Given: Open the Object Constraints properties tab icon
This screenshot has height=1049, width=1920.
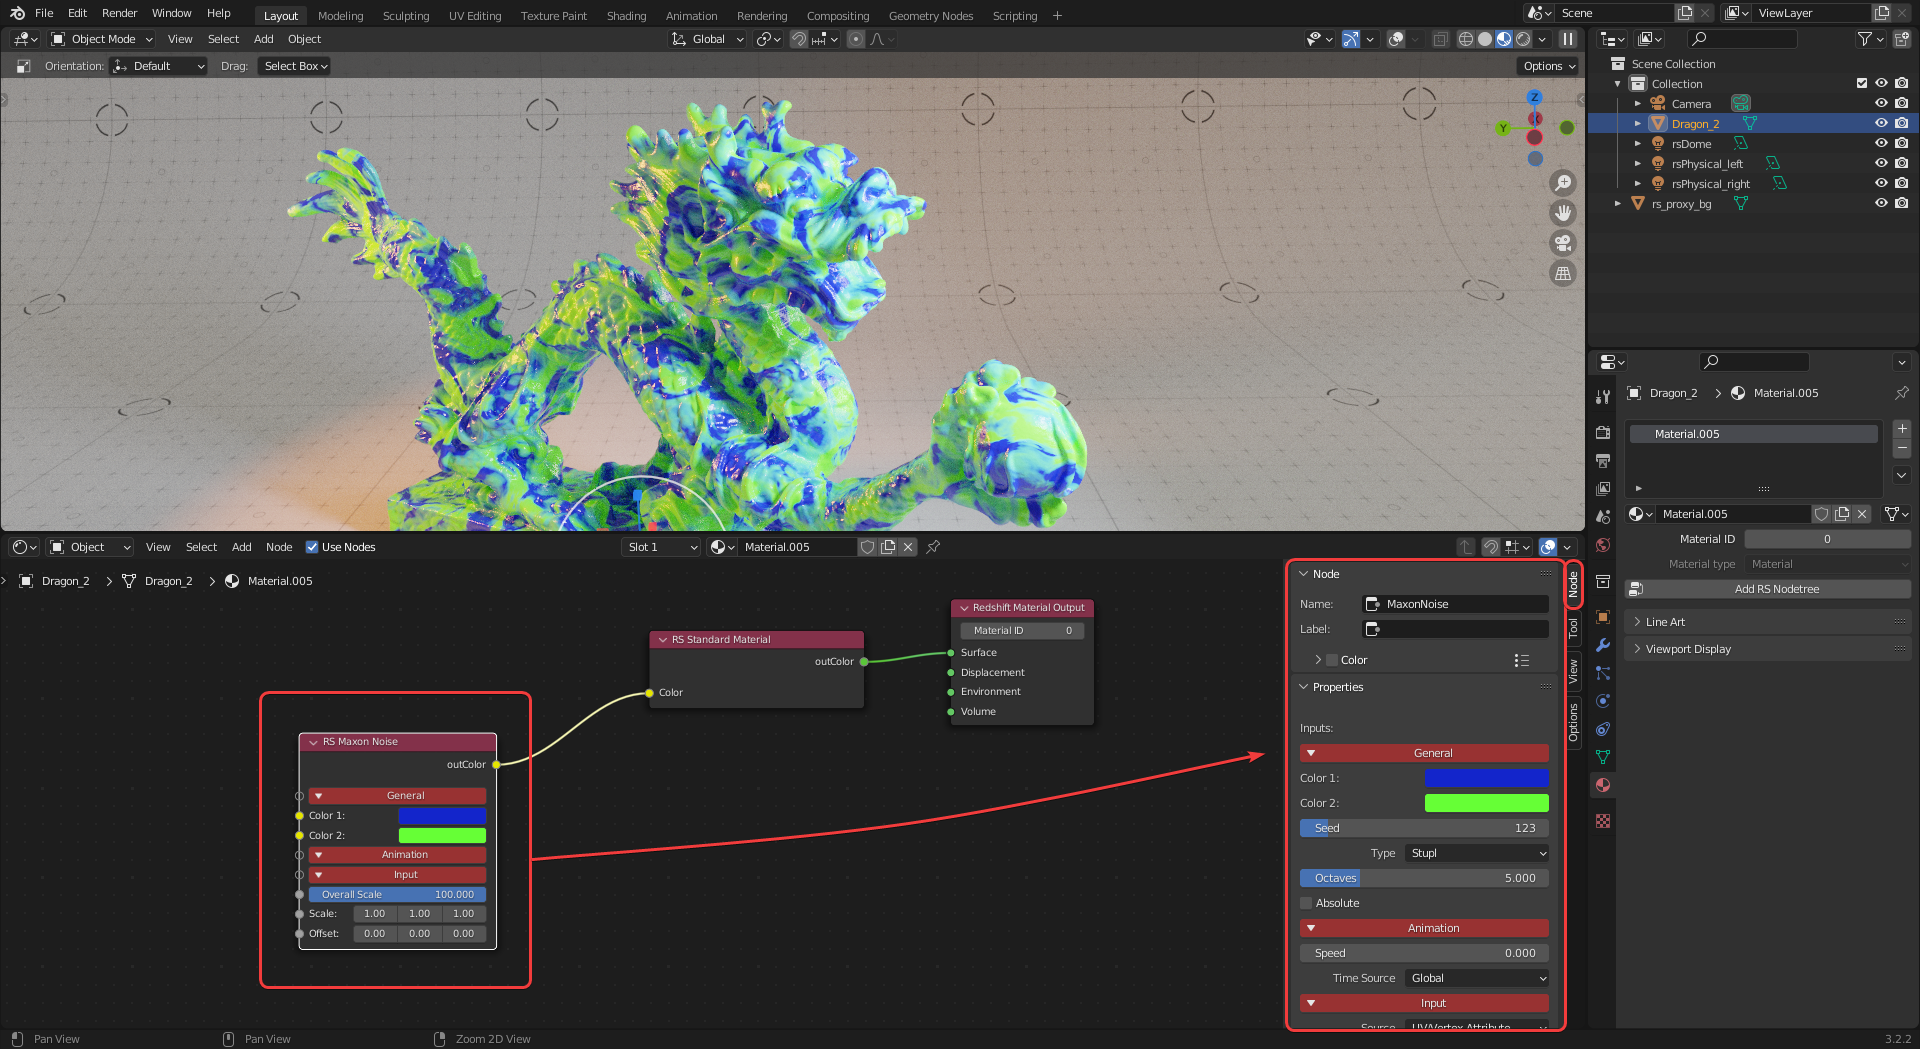Looking at the screenshot, I should (1603, 729).
